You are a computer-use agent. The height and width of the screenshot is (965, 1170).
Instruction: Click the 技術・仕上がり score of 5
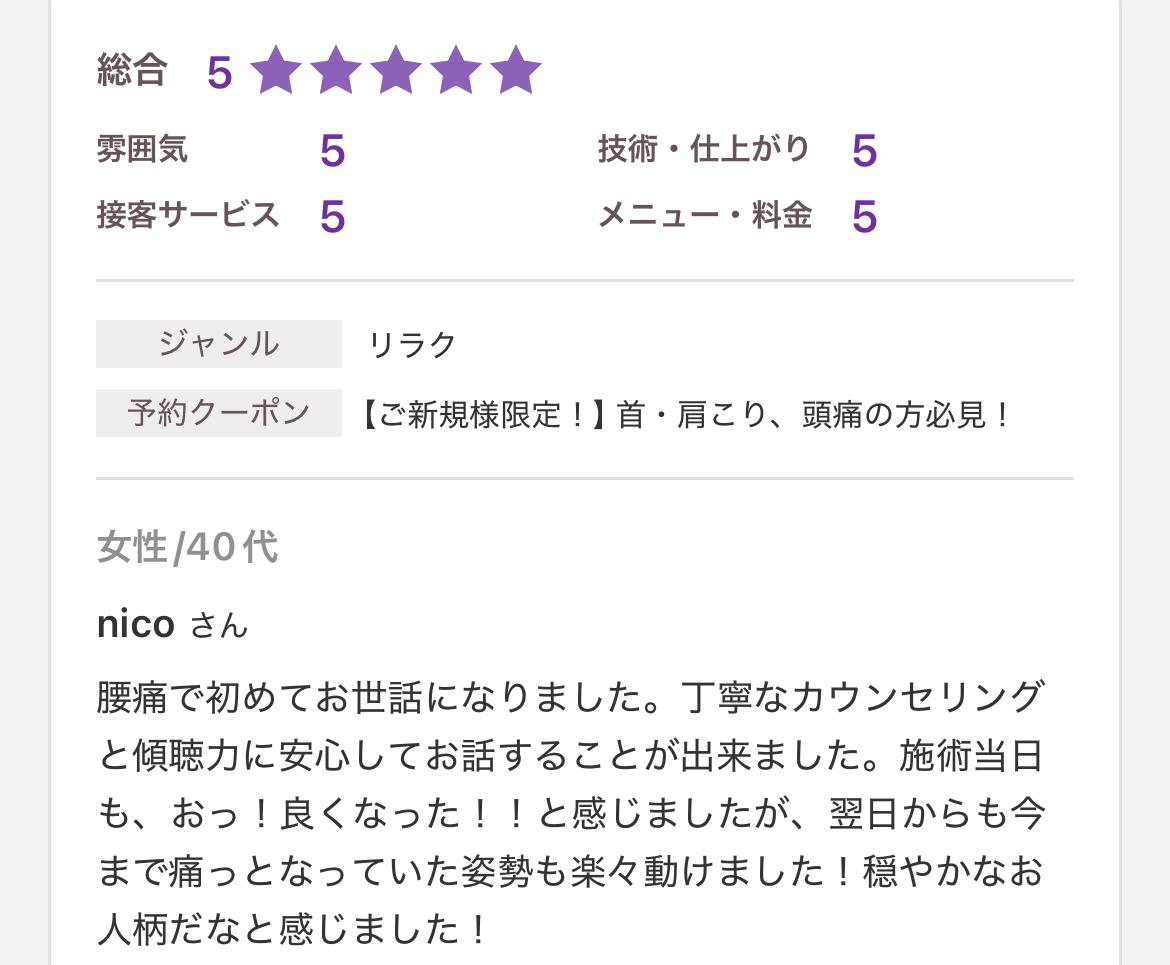(865, 152)
